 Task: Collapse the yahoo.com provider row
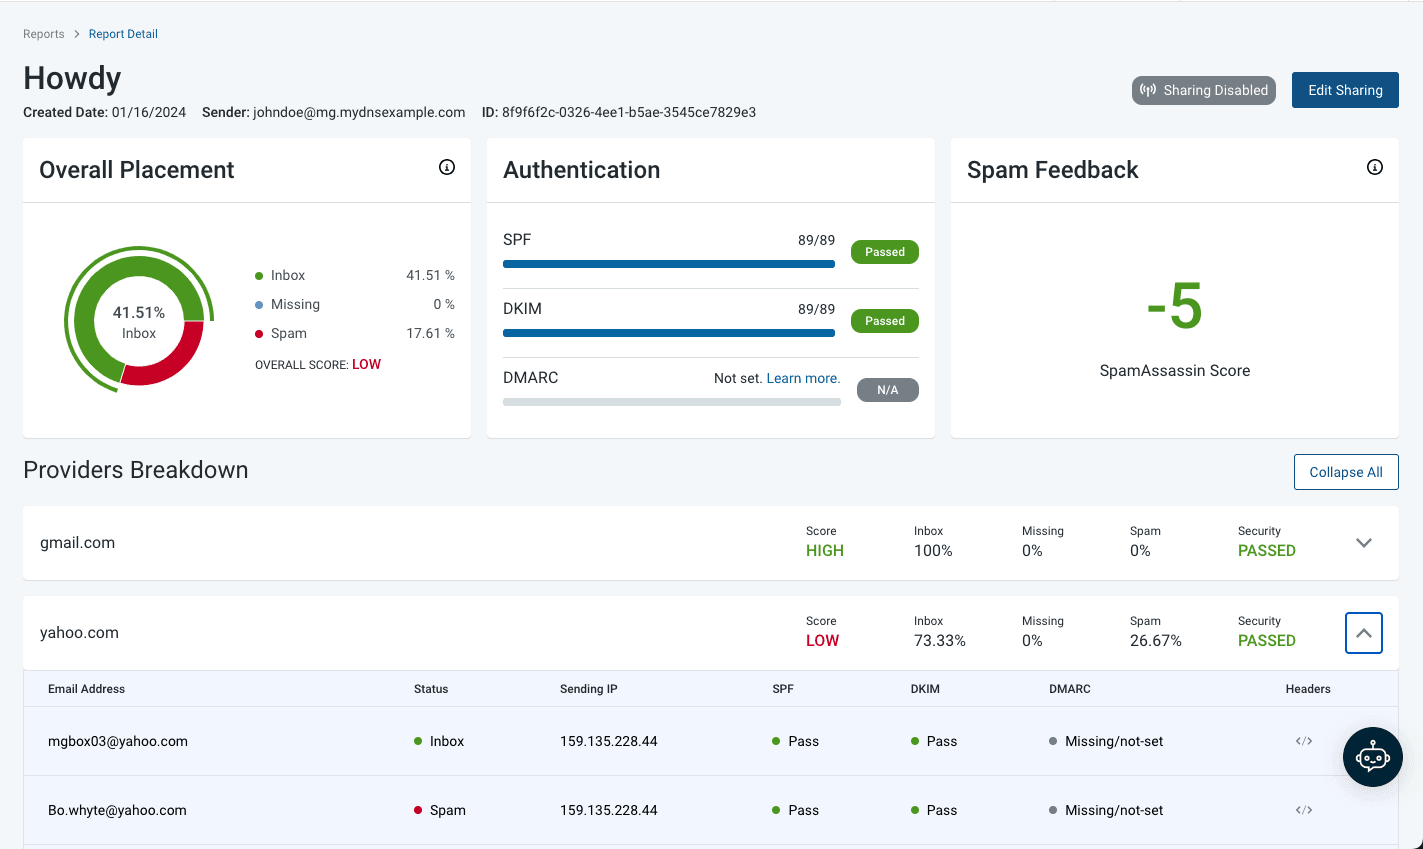tap(1363, 633)
